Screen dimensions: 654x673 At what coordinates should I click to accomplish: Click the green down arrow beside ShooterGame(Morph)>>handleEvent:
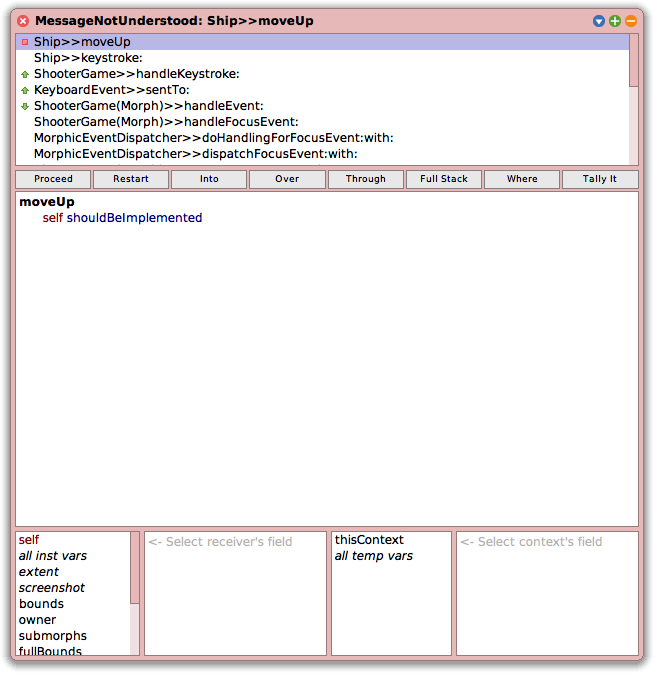pyautogui.click(x=25, y=106)
